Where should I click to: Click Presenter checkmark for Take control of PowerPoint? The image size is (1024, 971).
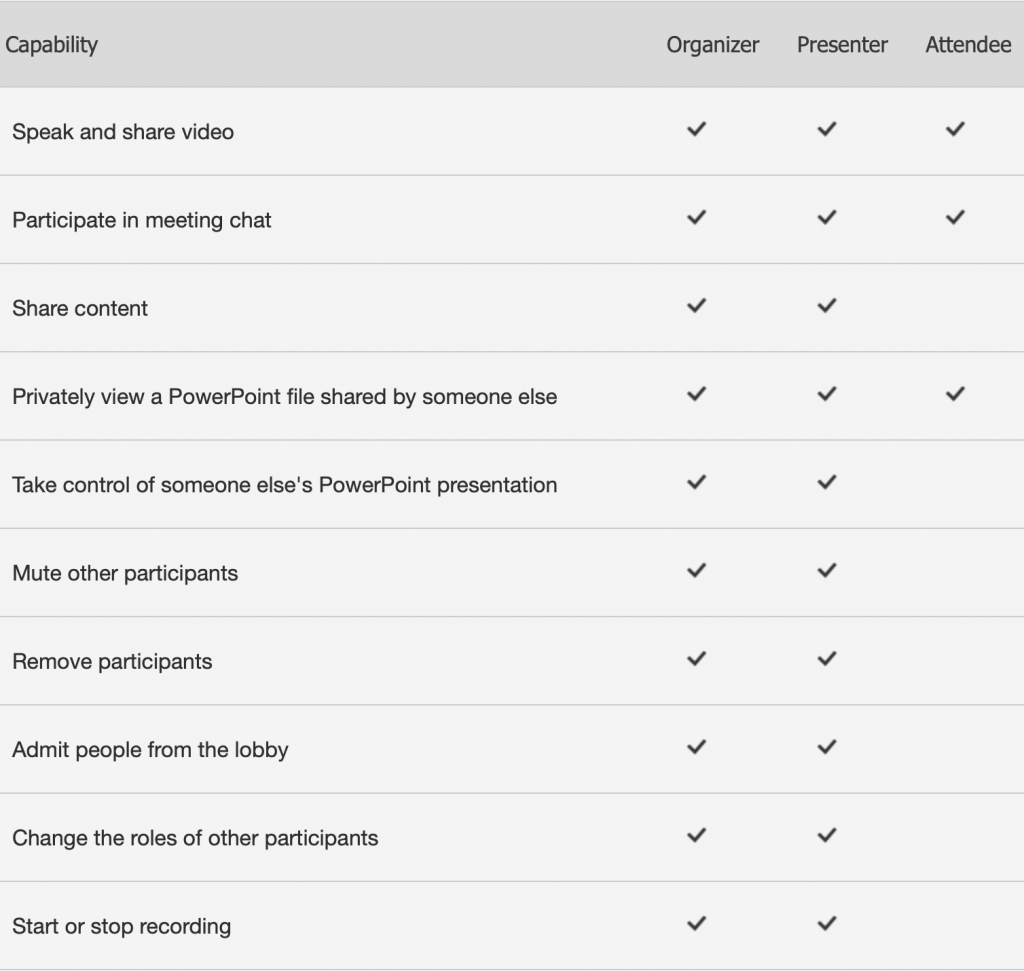[x=827, y=483]
